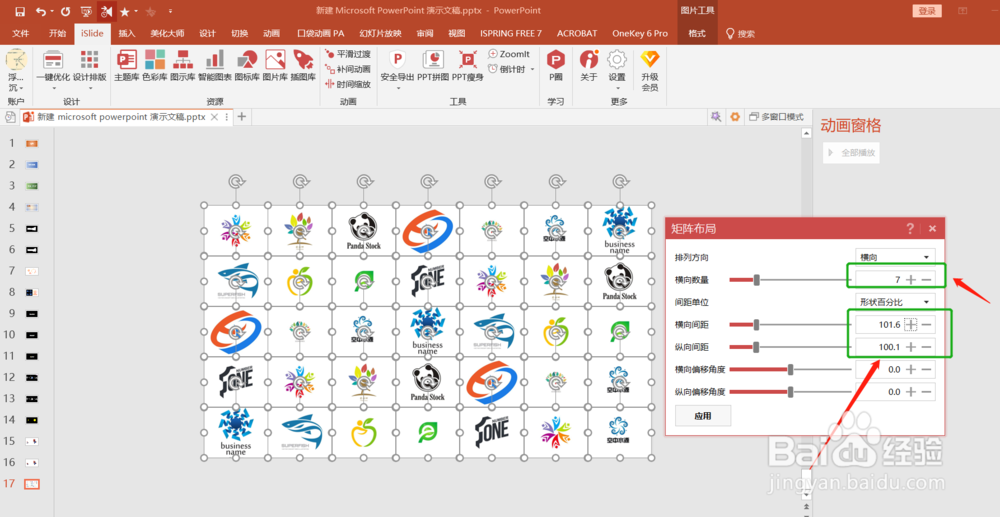Image resolution: width=1000 pixels, height=517 pixels.
Task: Open the 文件 File tab
Action: point(20,33)
